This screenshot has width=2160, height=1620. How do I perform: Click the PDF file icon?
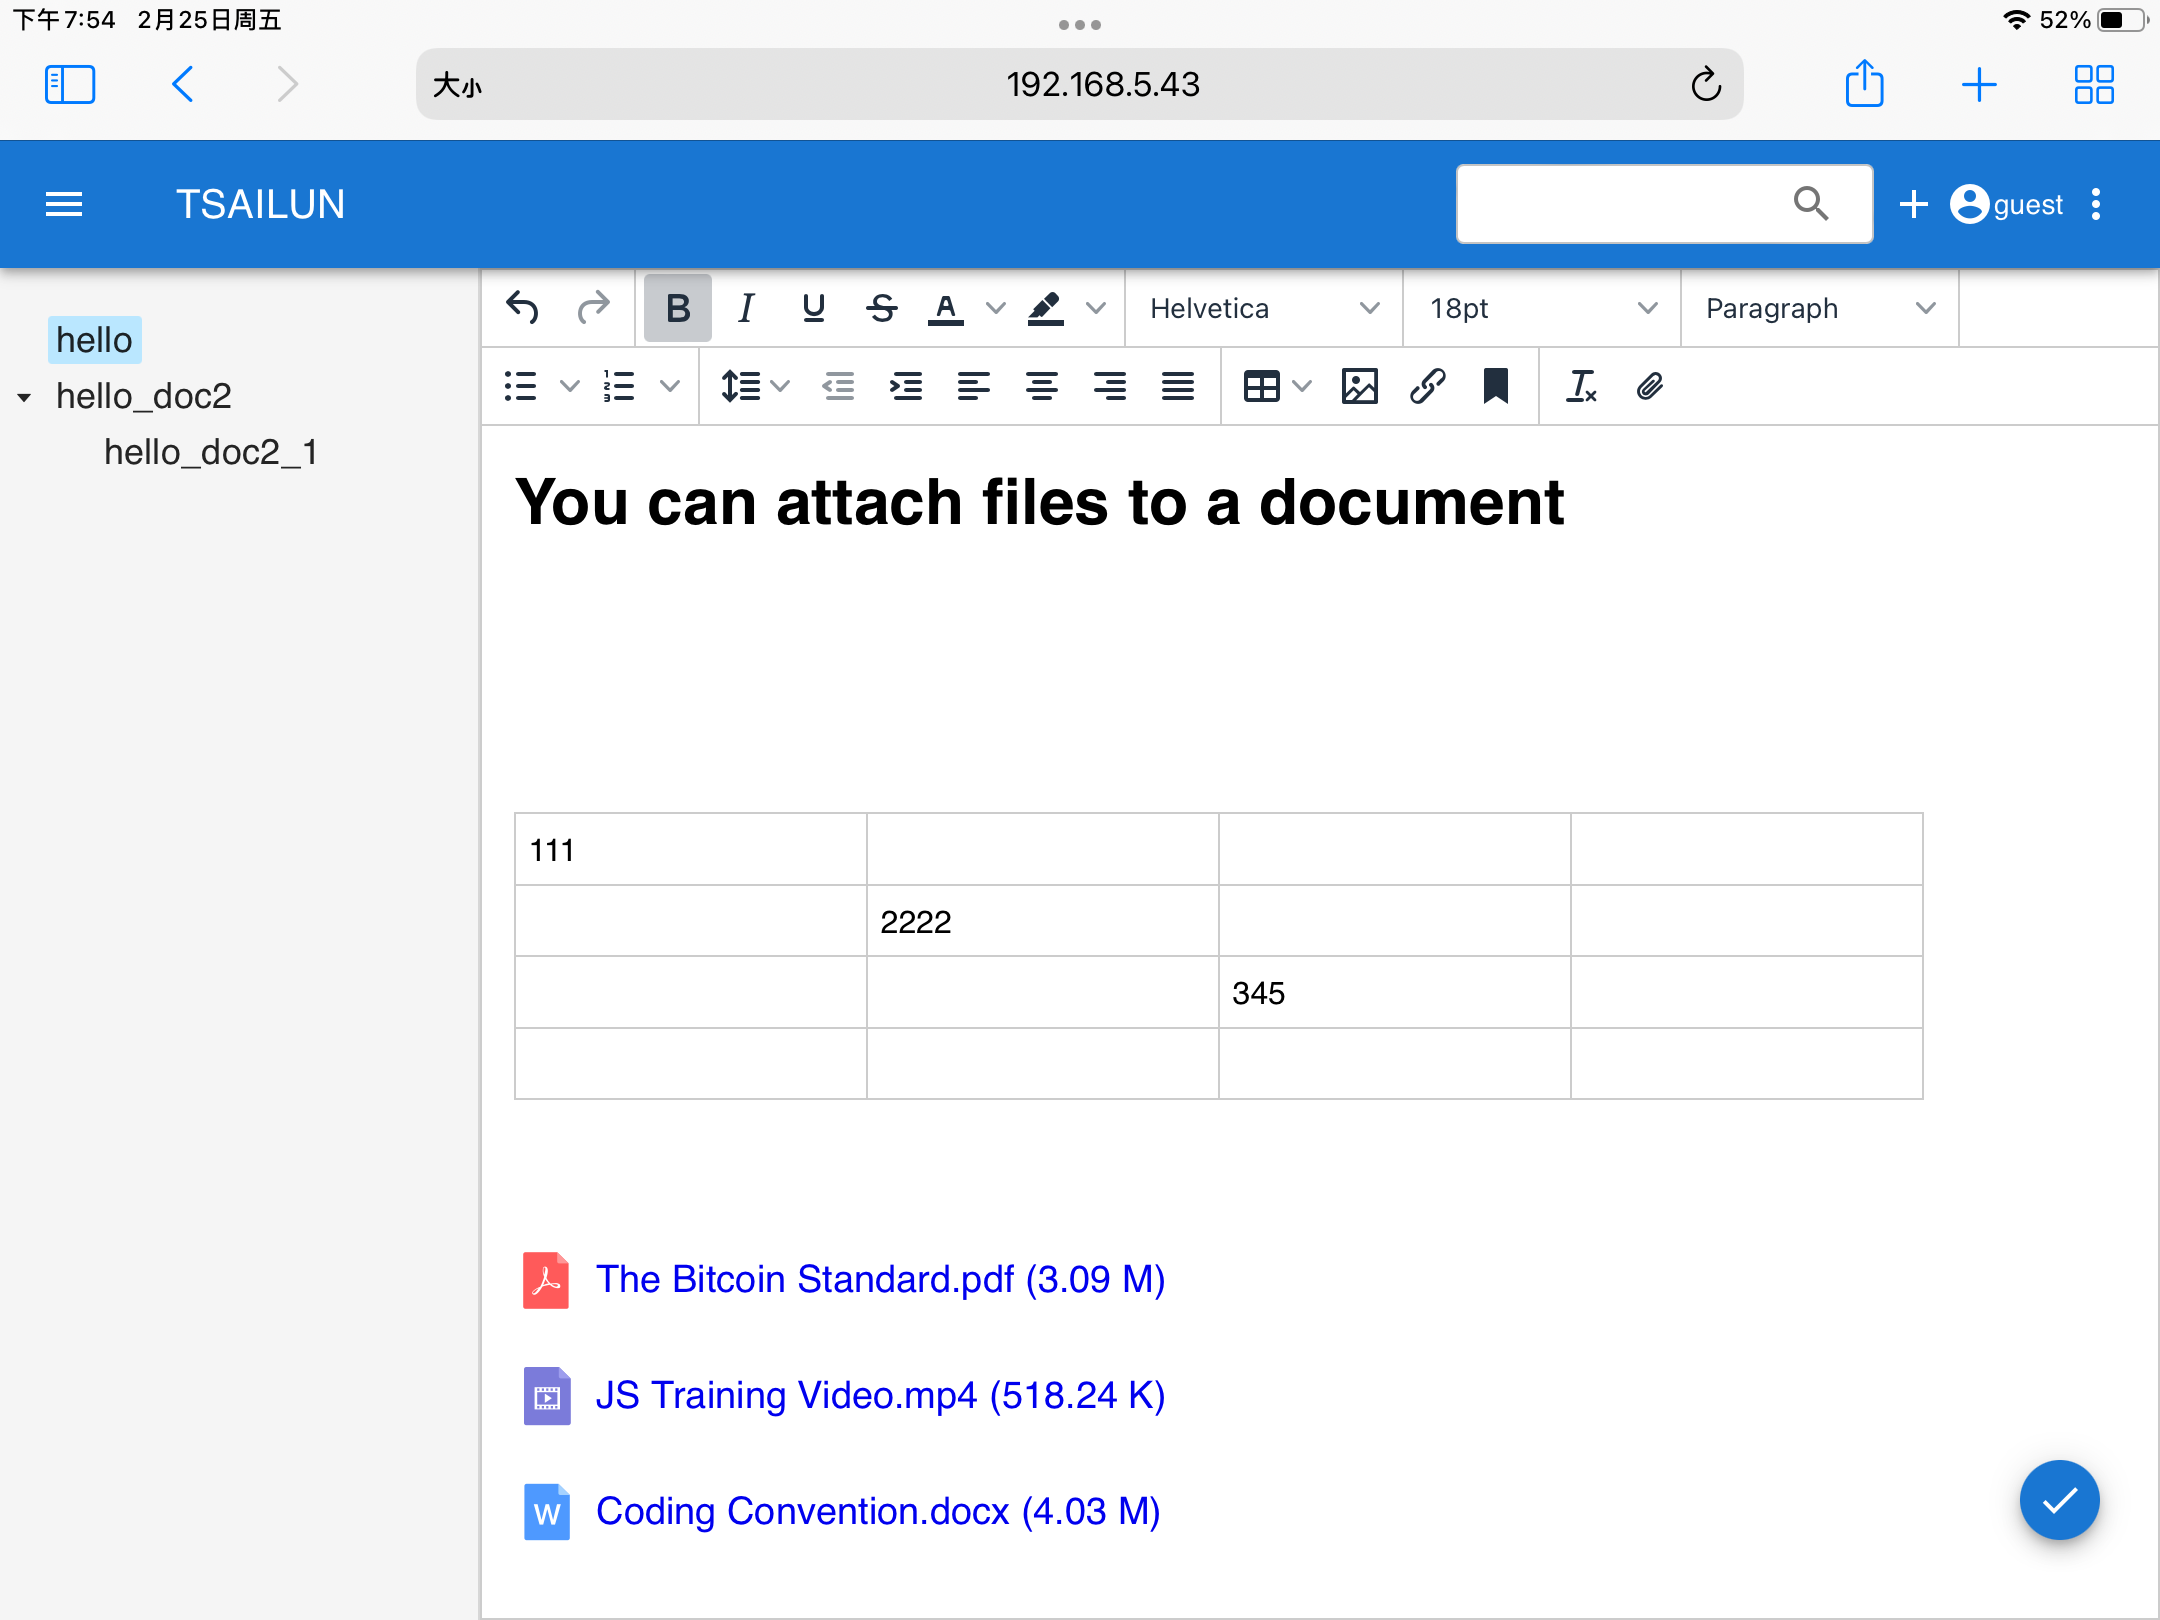tap(546, 1280)
